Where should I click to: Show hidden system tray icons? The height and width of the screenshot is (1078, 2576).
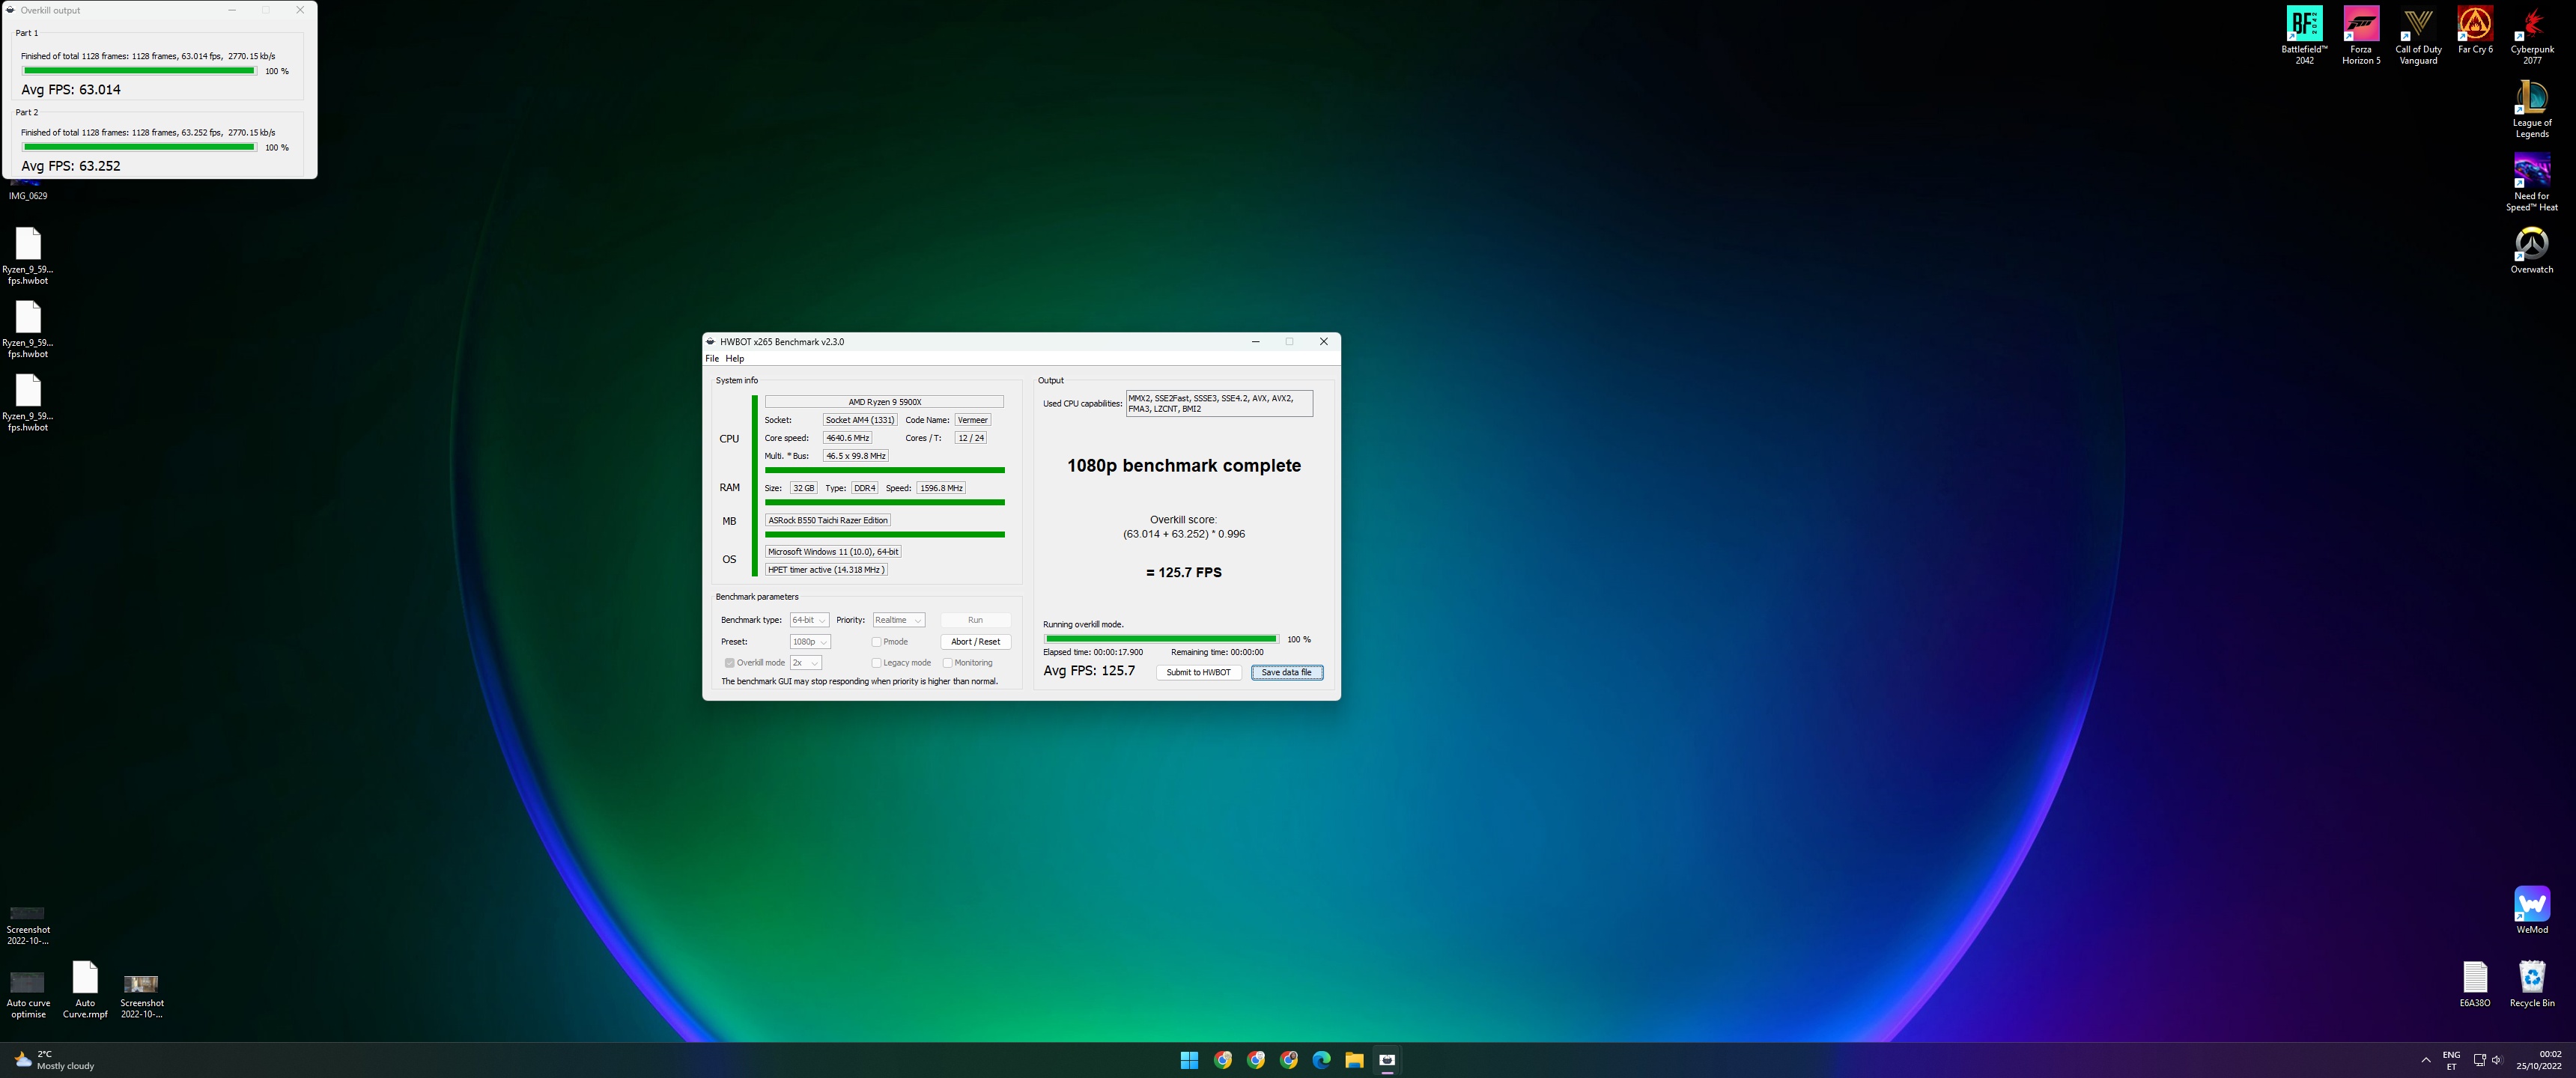(x=2426, y=1060)
